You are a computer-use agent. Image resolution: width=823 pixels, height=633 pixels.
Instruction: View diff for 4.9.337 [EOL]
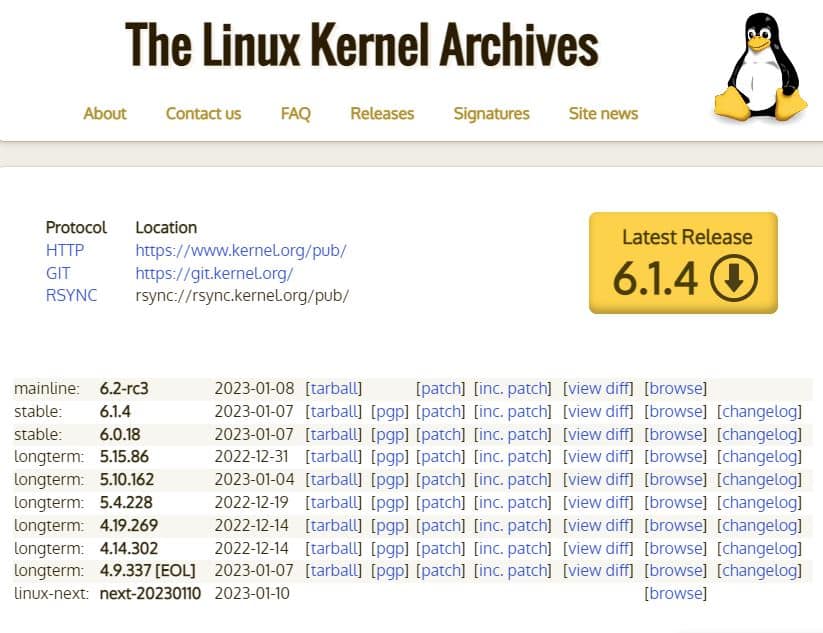click(598, 571)
